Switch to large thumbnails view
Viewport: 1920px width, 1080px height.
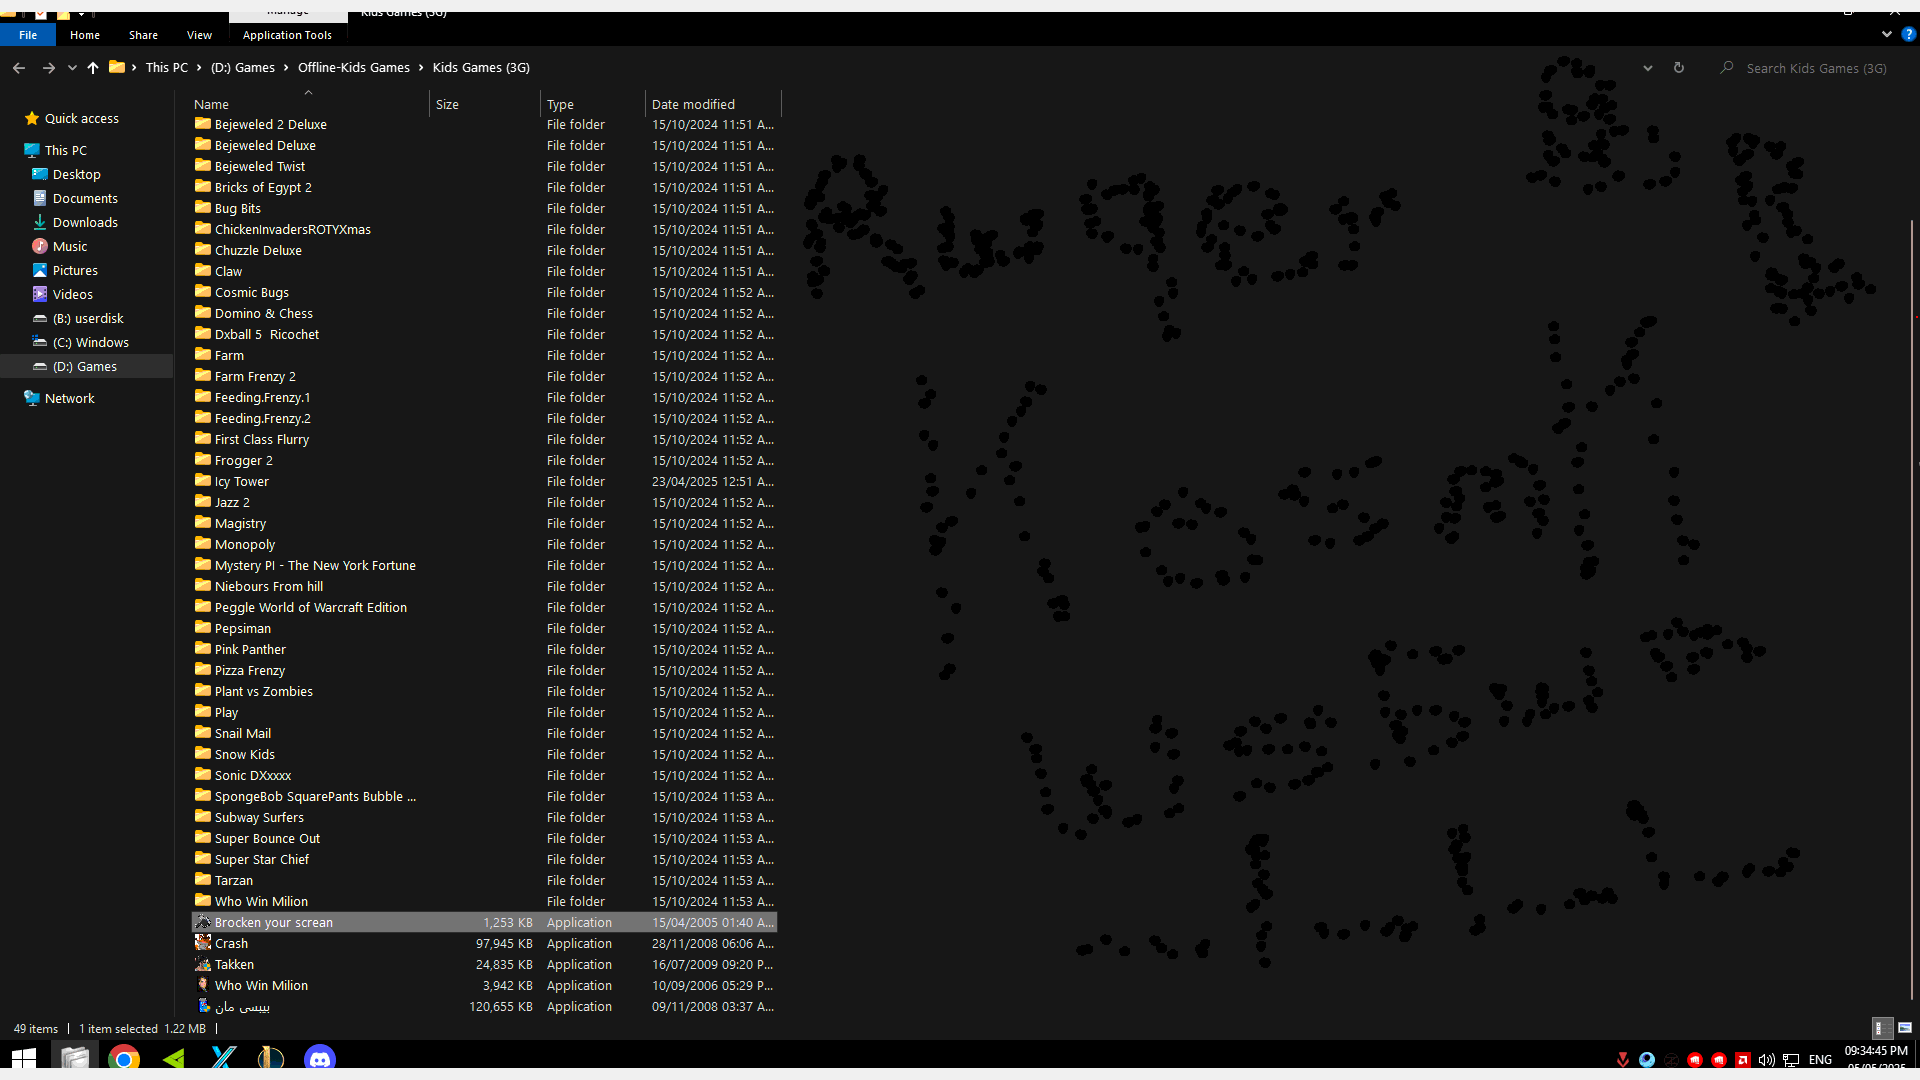(x=1904, y=1028)
